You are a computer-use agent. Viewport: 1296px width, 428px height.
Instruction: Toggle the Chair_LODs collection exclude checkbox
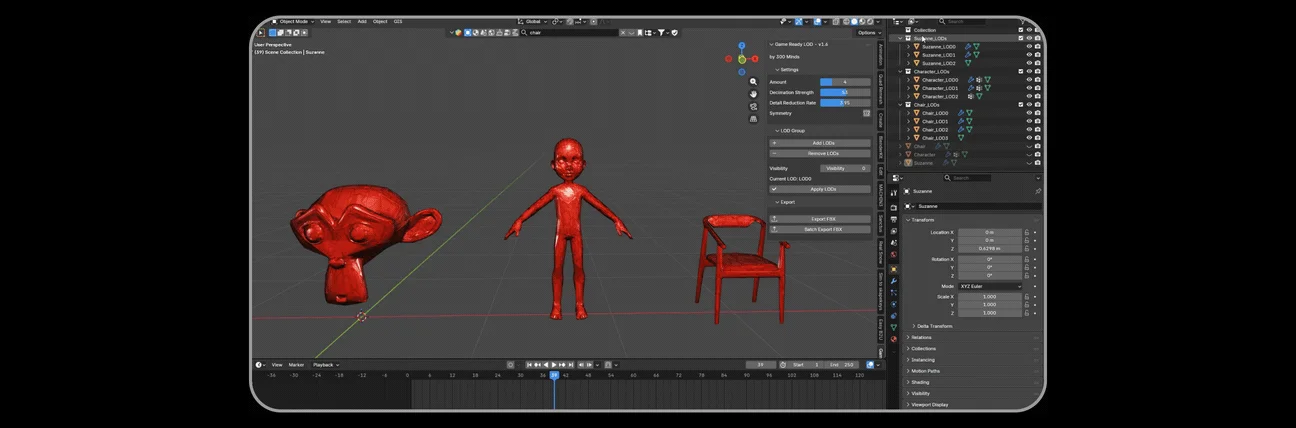(x=1021, y=105)
